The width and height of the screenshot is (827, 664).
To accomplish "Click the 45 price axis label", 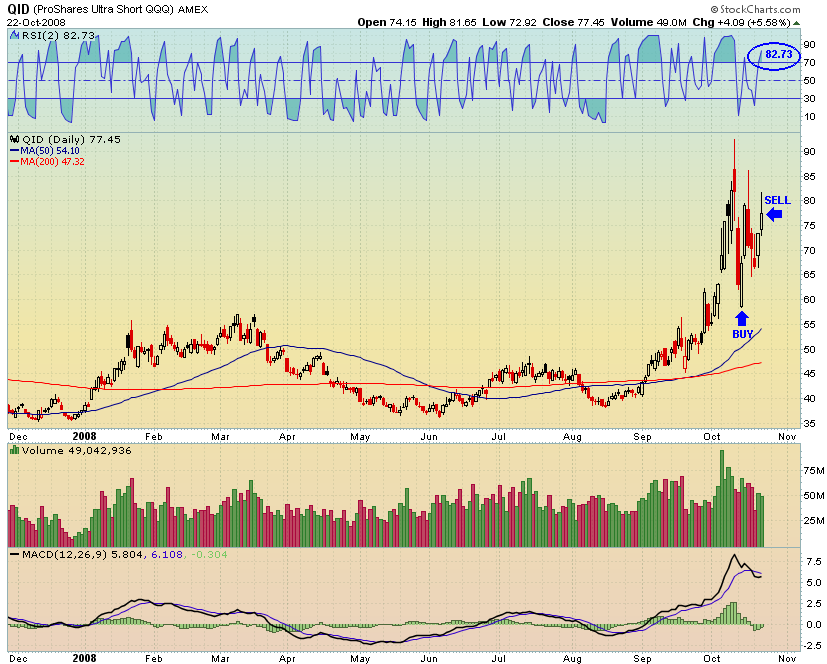I will 809,374.
